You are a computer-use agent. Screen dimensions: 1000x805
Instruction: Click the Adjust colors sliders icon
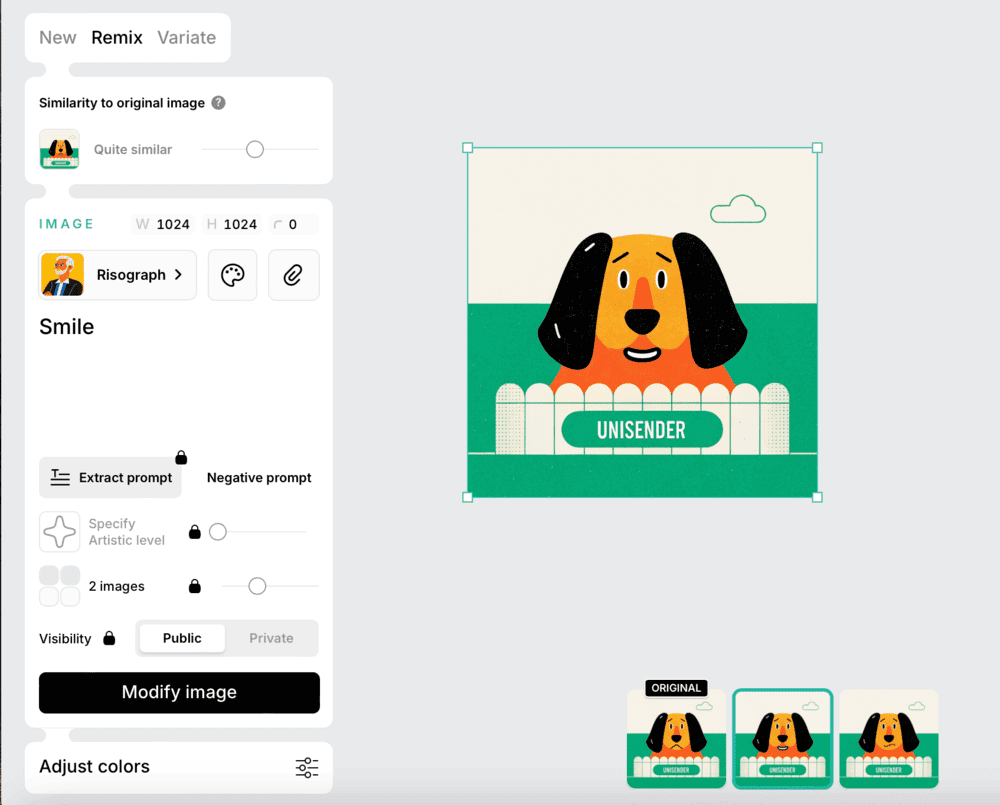point(307,767)
